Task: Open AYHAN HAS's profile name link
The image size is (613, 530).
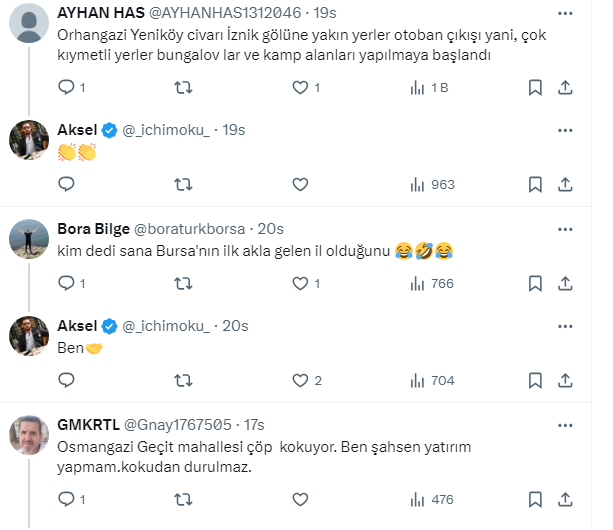Action: click(x=99, y=15)
